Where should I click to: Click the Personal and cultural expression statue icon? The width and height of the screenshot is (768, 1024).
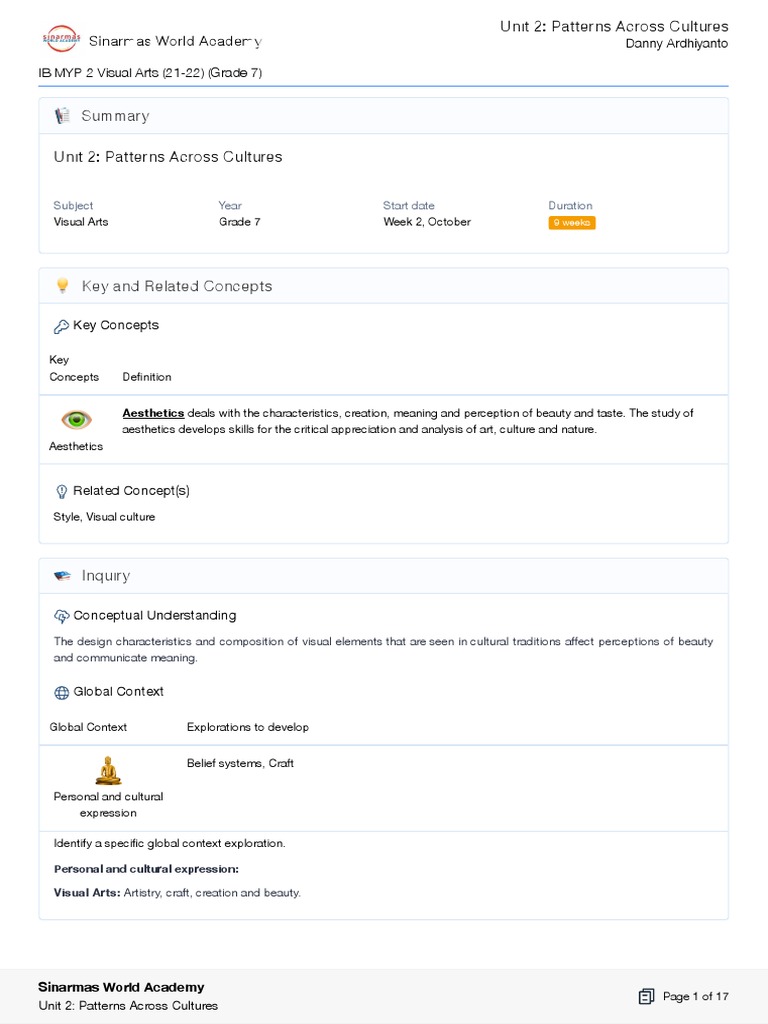108,770
